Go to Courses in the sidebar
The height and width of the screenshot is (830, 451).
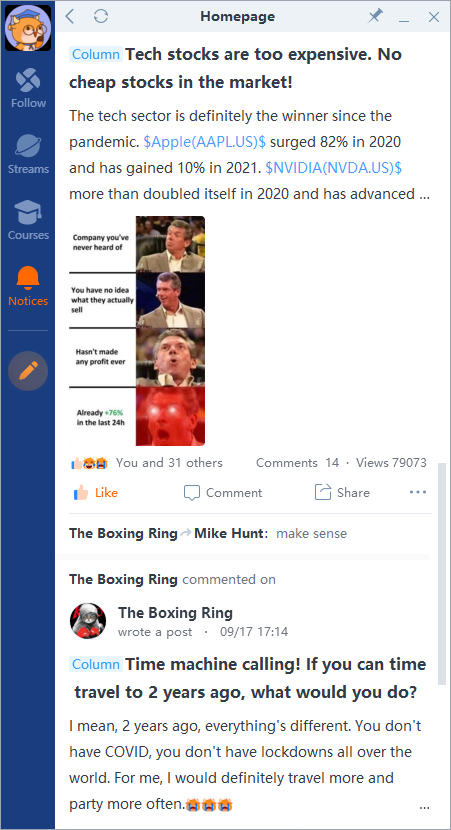point(28,220)
